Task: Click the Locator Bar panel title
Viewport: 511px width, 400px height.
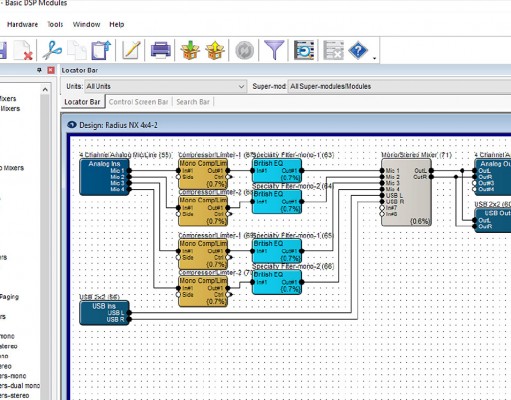Action: 80,70
